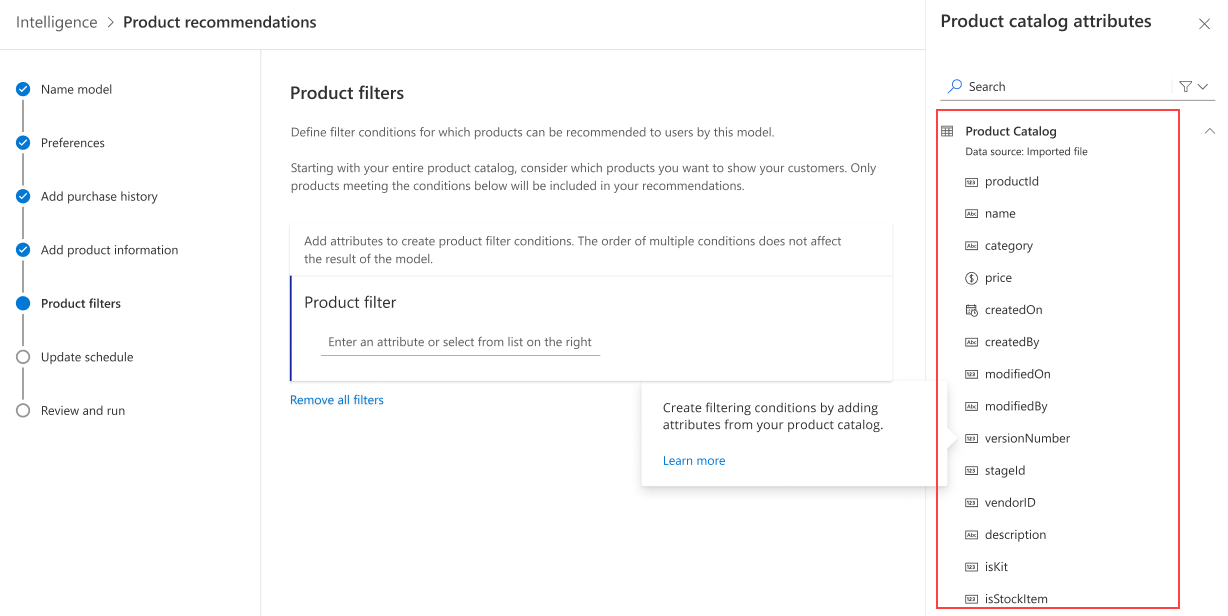
Task: Click the Abc text icon next to name
Action: point(971,213)
